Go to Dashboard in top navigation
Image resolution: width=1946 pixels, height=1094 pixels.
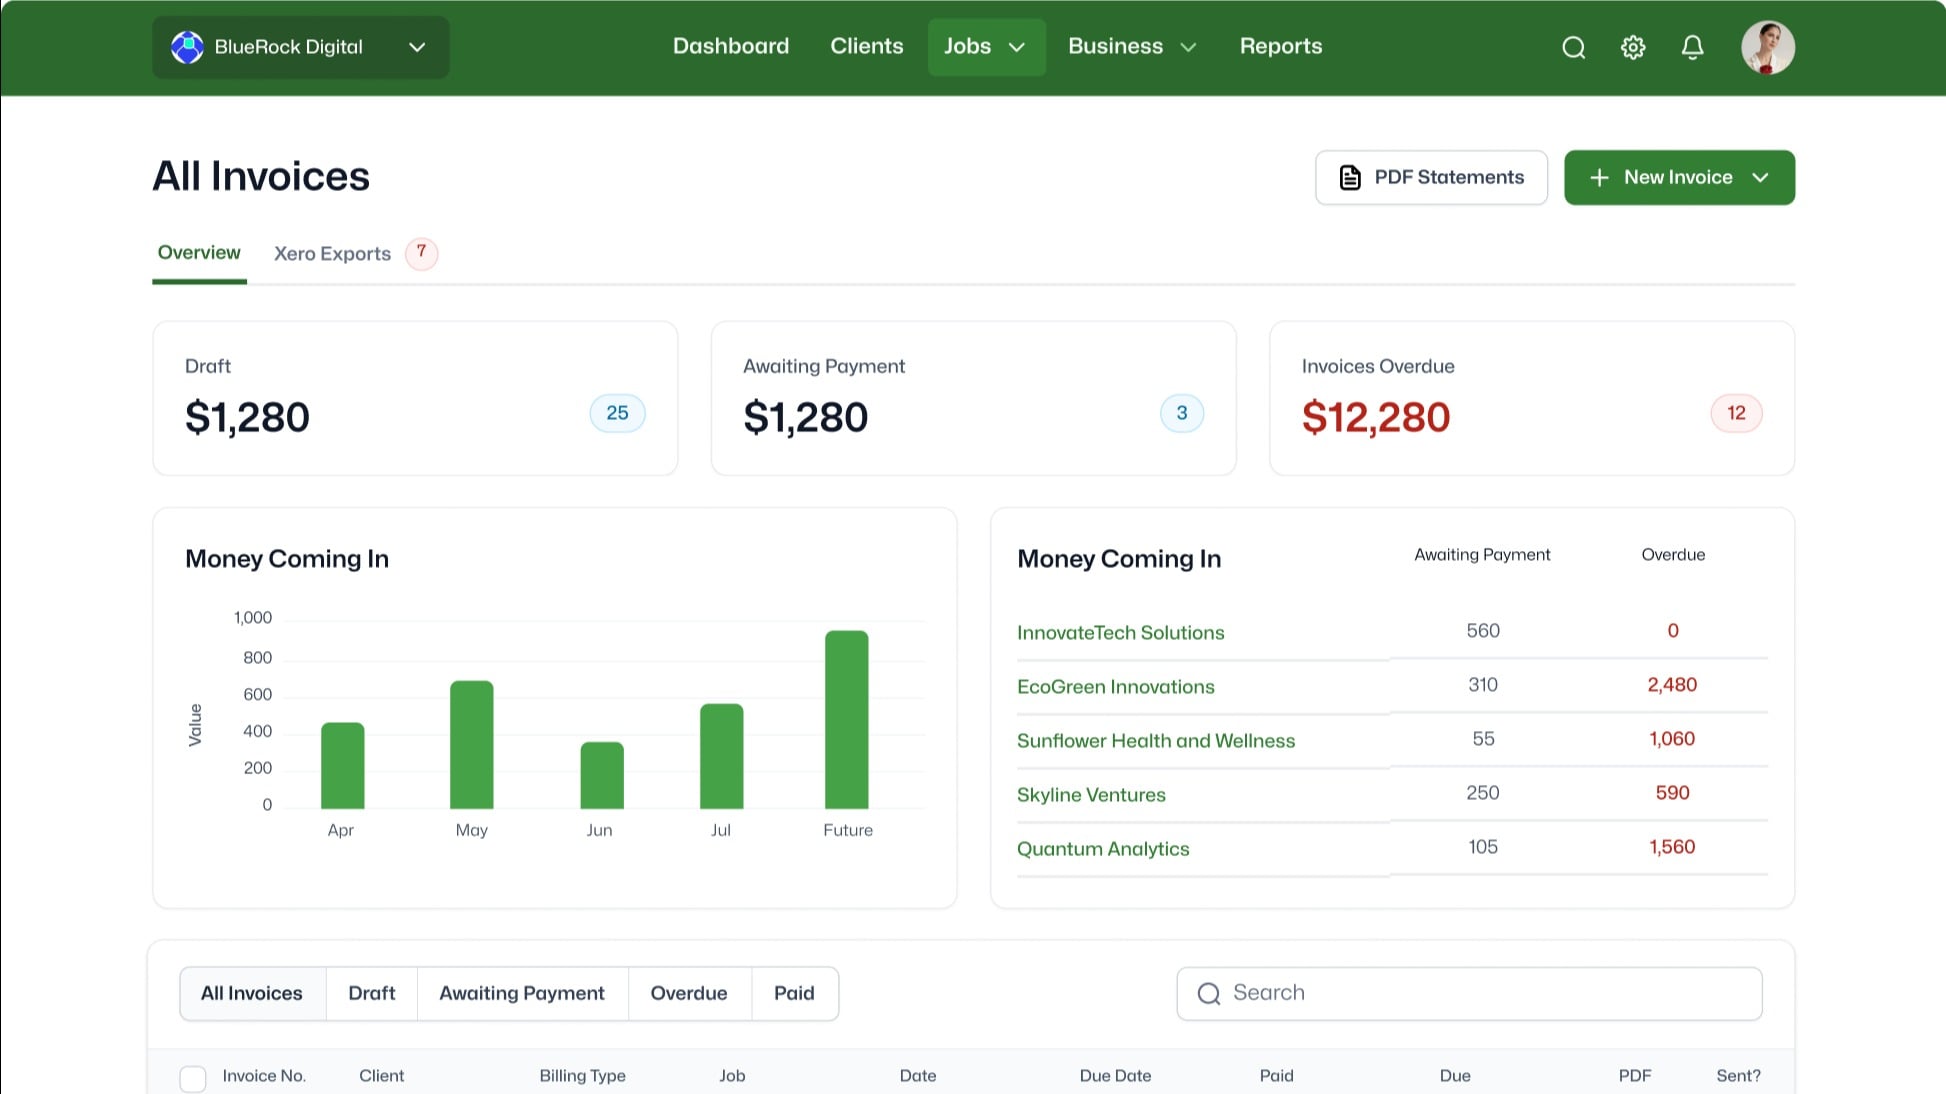click(731, 46)
